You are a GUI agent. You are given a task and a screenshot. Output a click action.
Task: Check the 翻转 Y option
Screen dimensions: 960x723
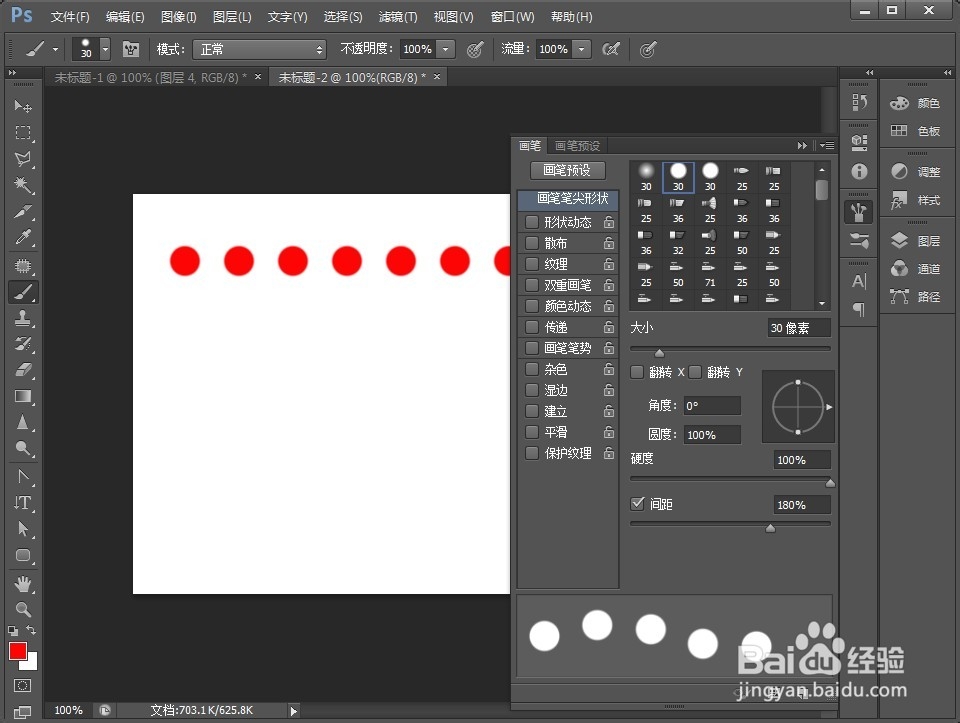pyautogui.click(x=695, y=372)
